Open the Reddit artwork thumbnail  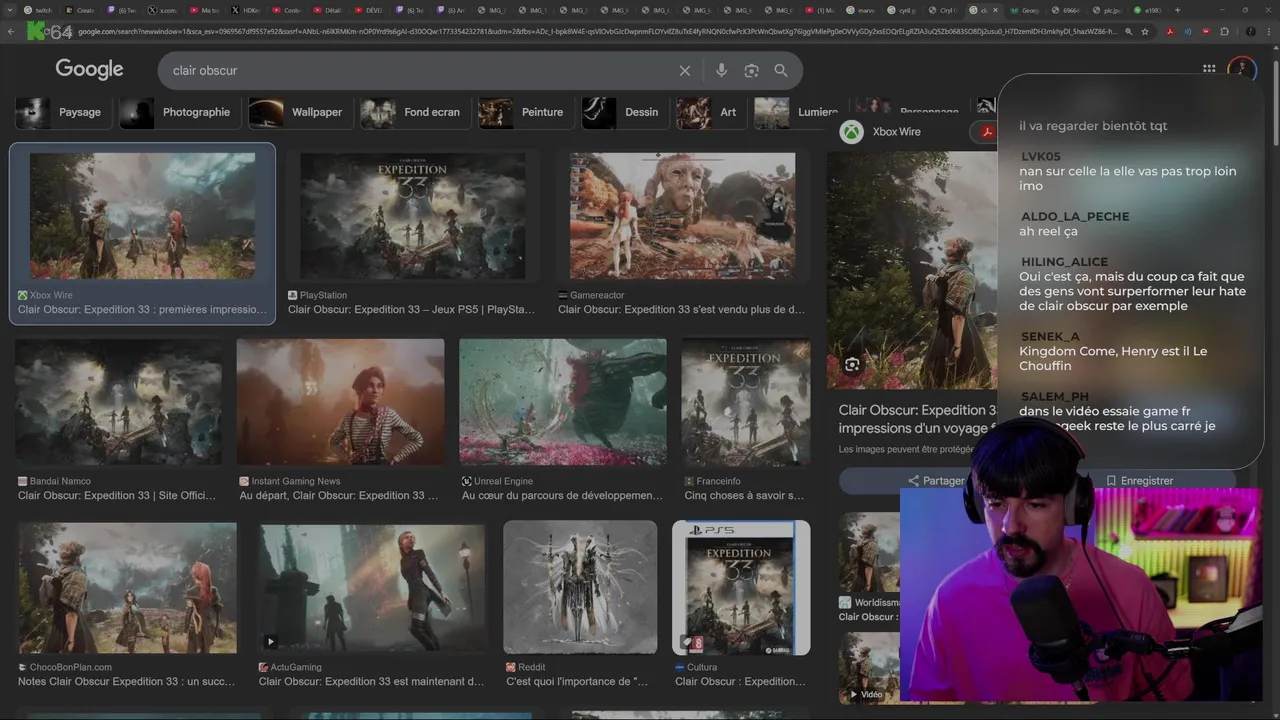click(580, 588)
